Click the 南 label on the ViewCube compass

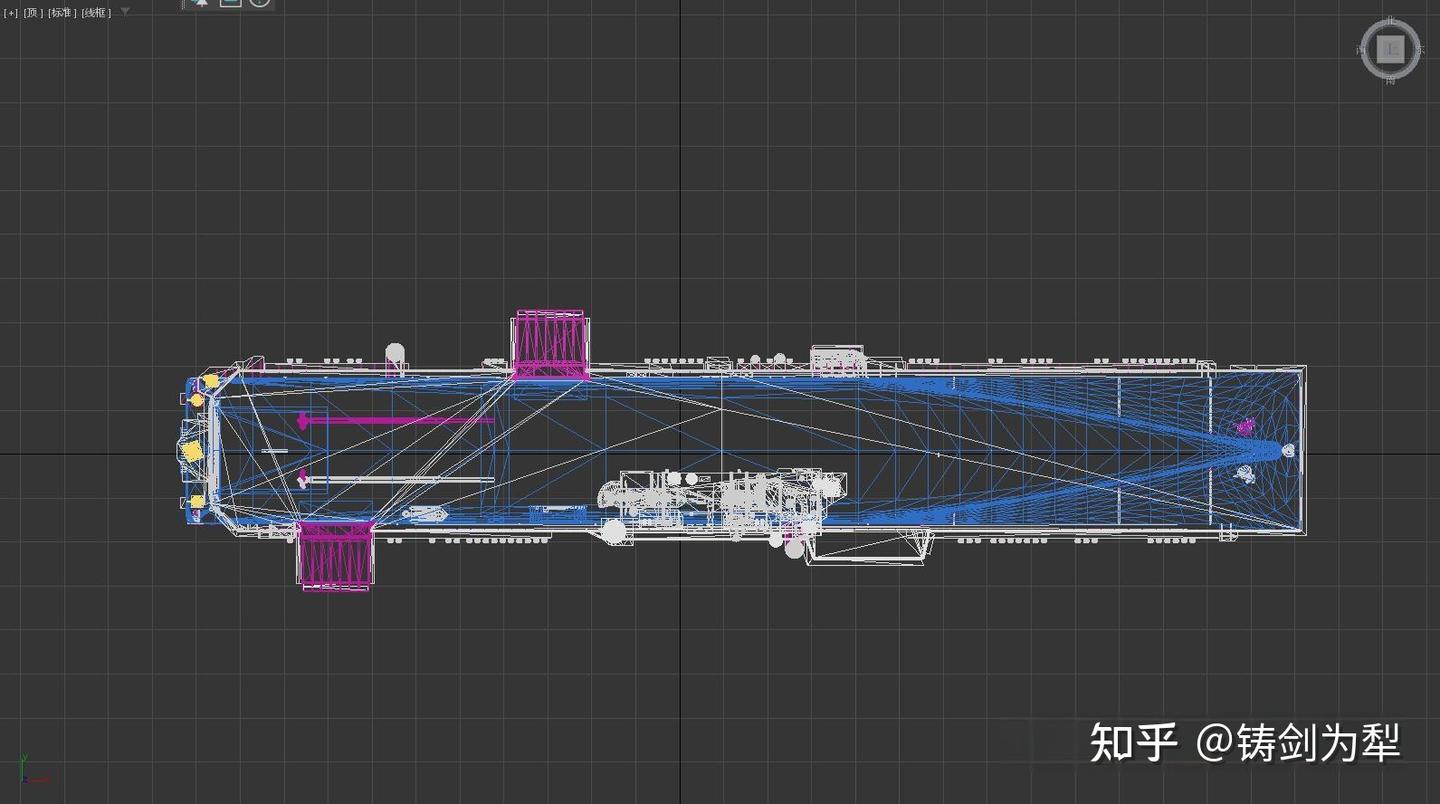[1390, 80]
